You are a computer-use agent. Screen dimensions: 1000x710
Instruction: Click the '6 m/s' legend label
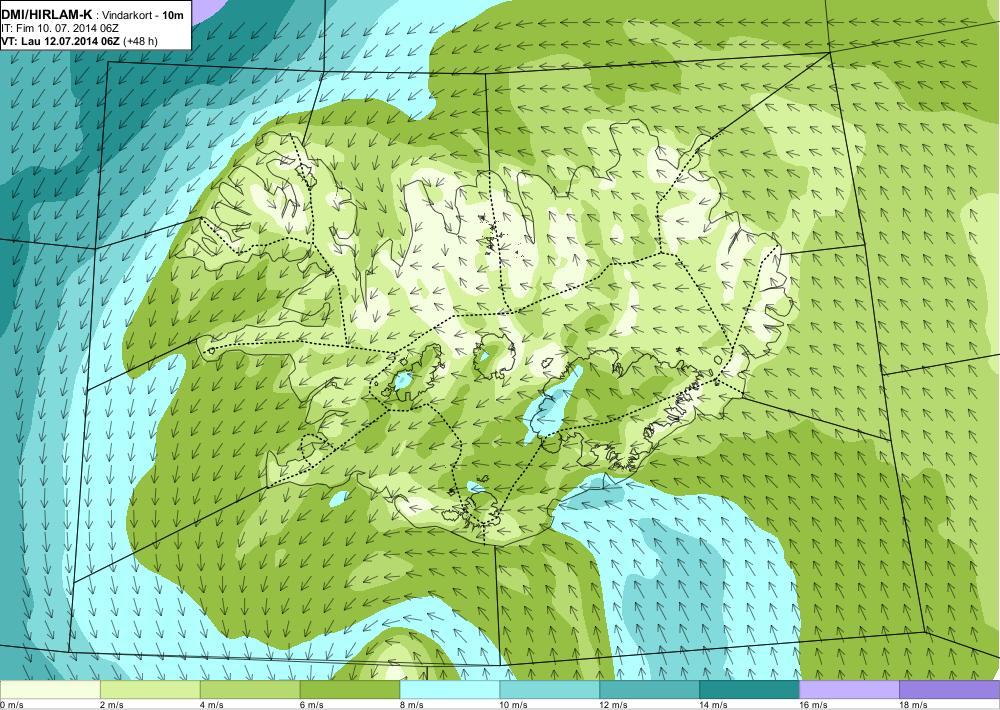point(312,705)
